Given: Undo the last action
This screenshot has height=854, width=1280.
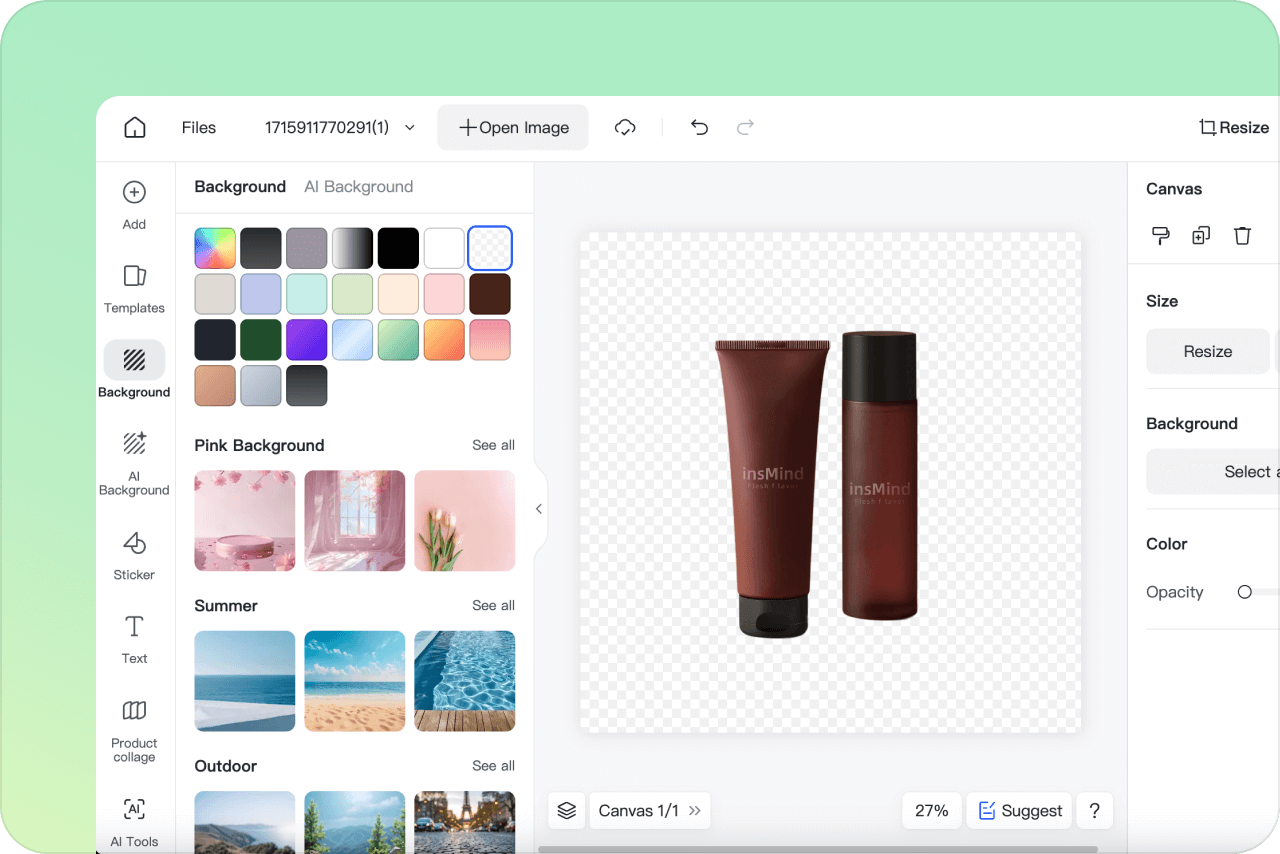Looking at the screenshot, I should 699,127.
